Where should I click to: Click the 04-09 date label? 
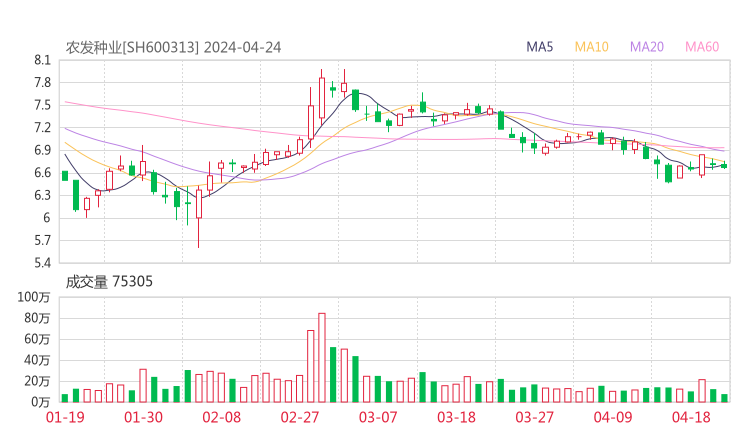coord(613,417)
